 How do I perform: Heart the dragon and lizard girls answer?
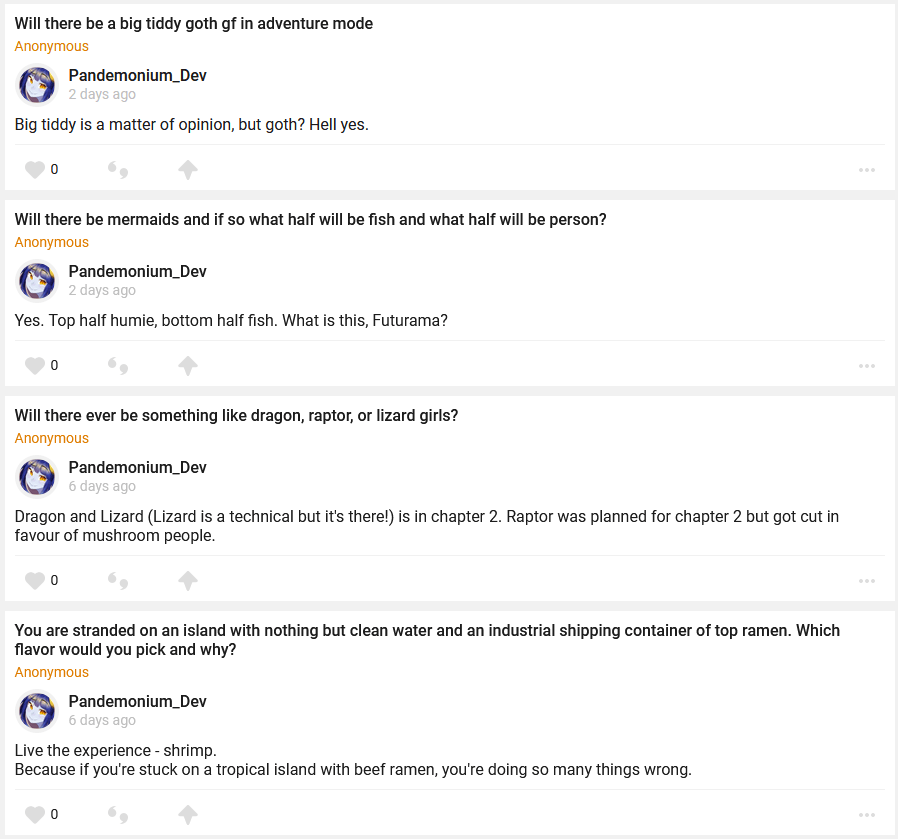tap(35, 581)
